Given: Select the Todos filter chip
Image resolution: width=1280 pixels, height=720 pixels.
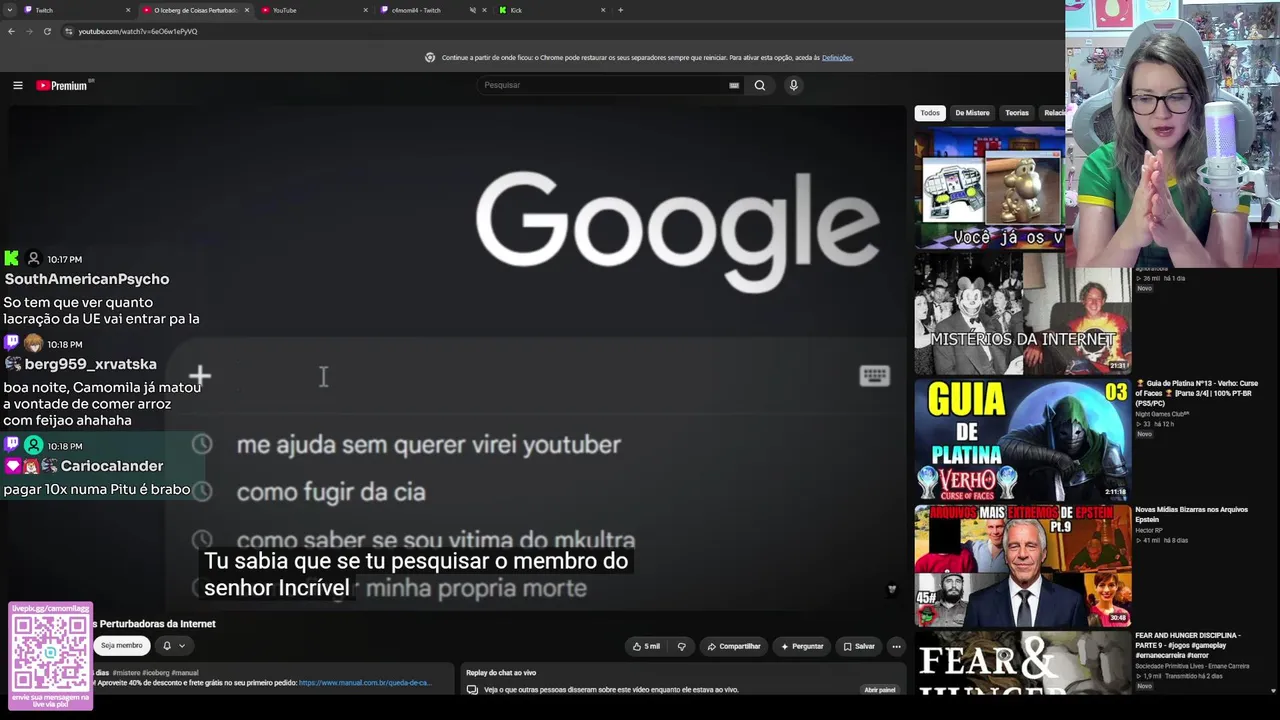Looking at the screenshot, I should coord(930,113).
